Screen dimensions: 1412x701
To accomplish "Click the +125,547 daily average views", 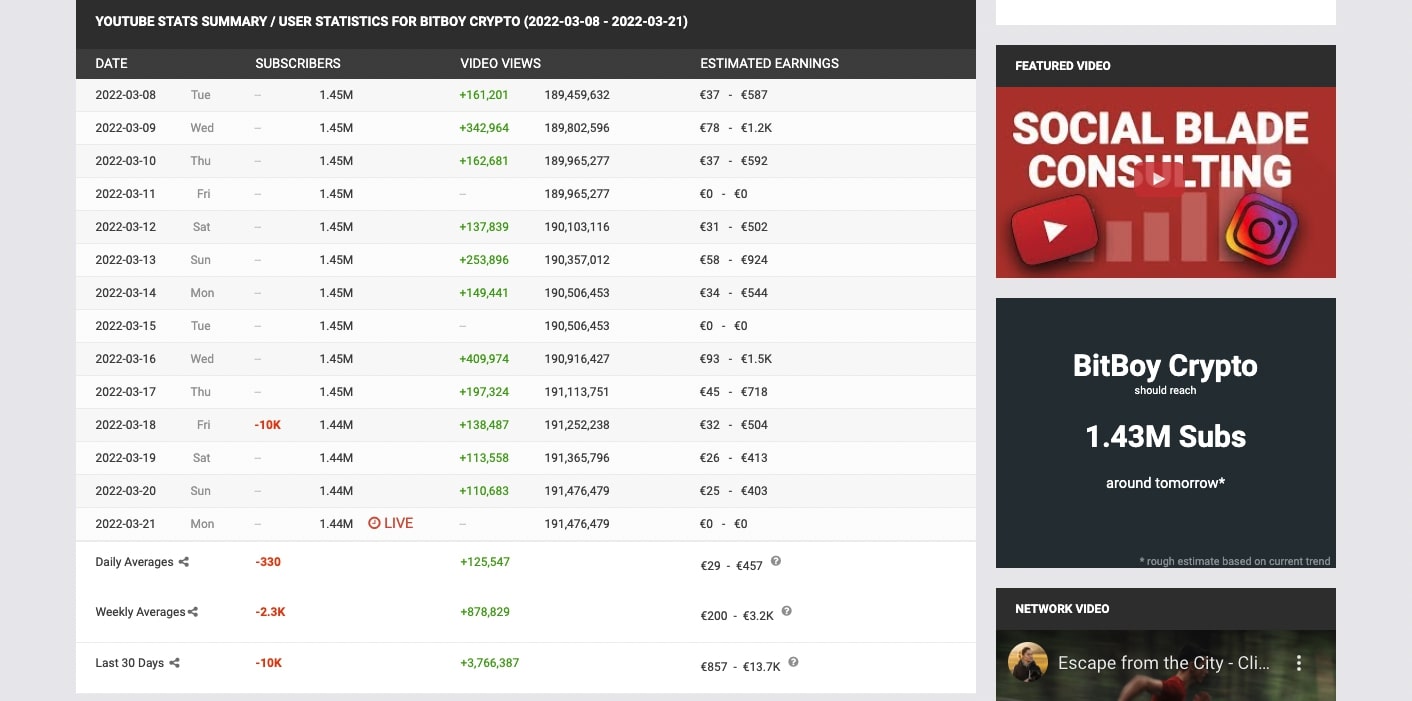I will click(485, 562).
